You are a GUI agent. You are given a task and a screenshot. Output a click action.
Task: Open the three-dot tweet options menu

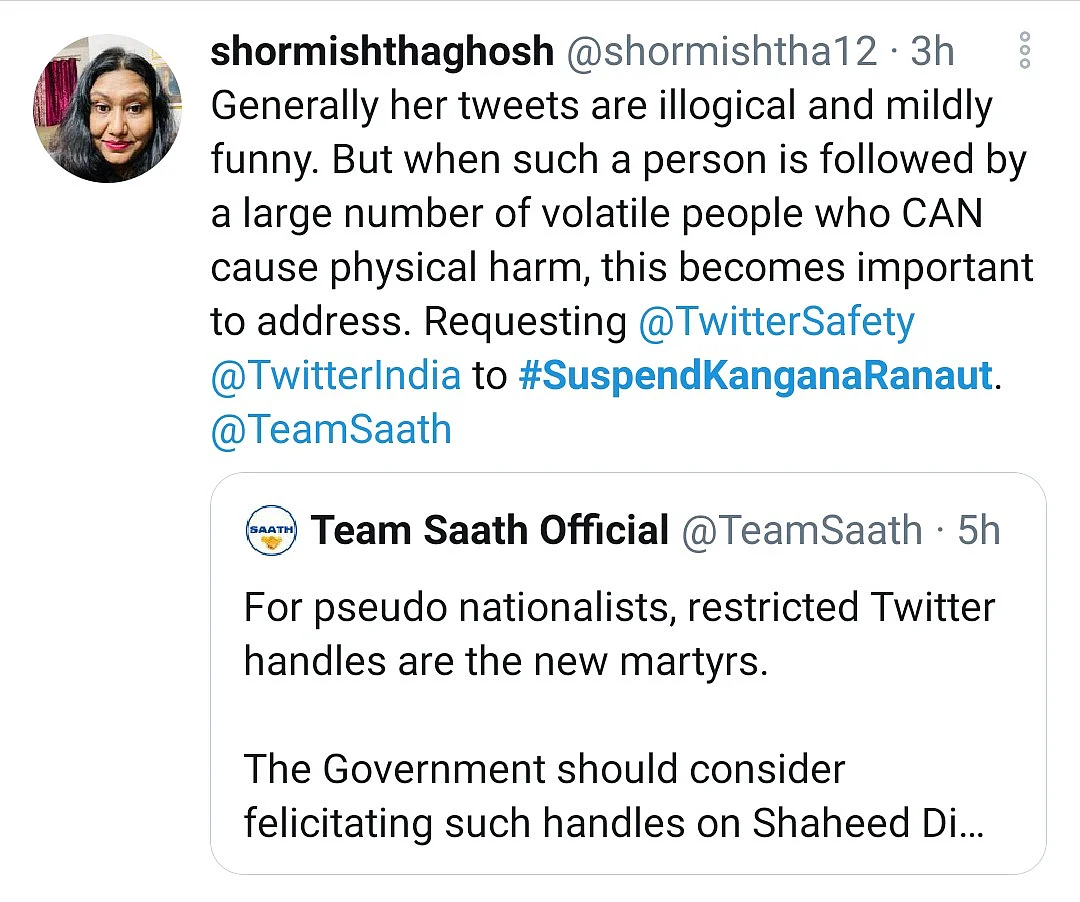point(1024,50)
